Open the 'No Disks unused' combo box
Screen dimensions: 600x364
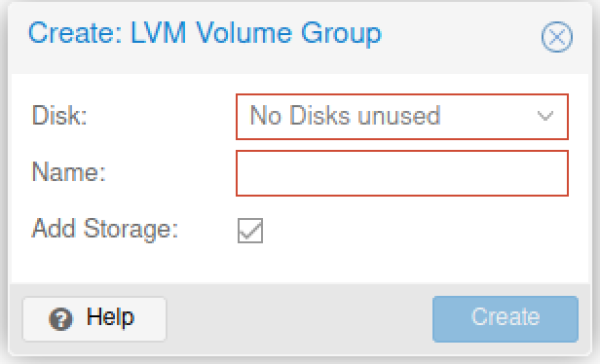pyautogui.click(x=402, y=116)
